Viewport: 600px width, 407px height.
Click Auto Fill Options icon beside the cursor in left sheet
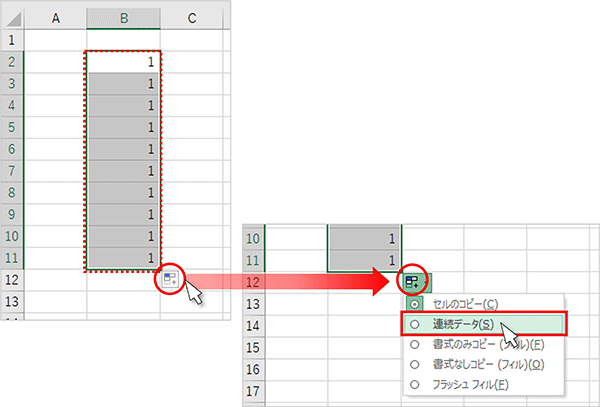click(171, 281)
